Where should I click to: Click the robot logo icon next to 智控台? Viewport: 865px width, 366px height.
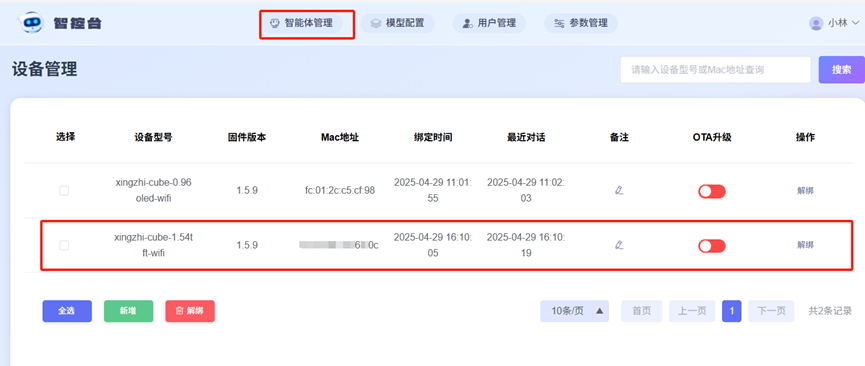pyautogui.click(x=32, y=23)
